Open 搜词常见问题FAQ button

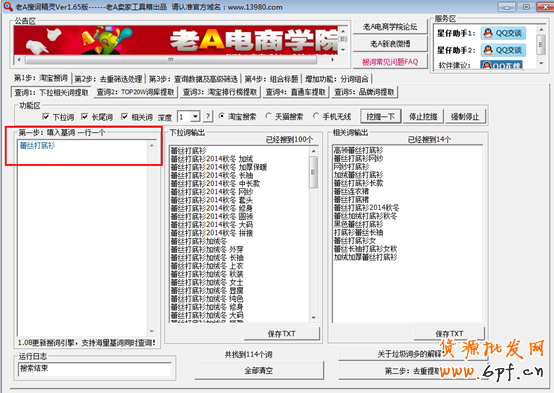click(390, 62)
